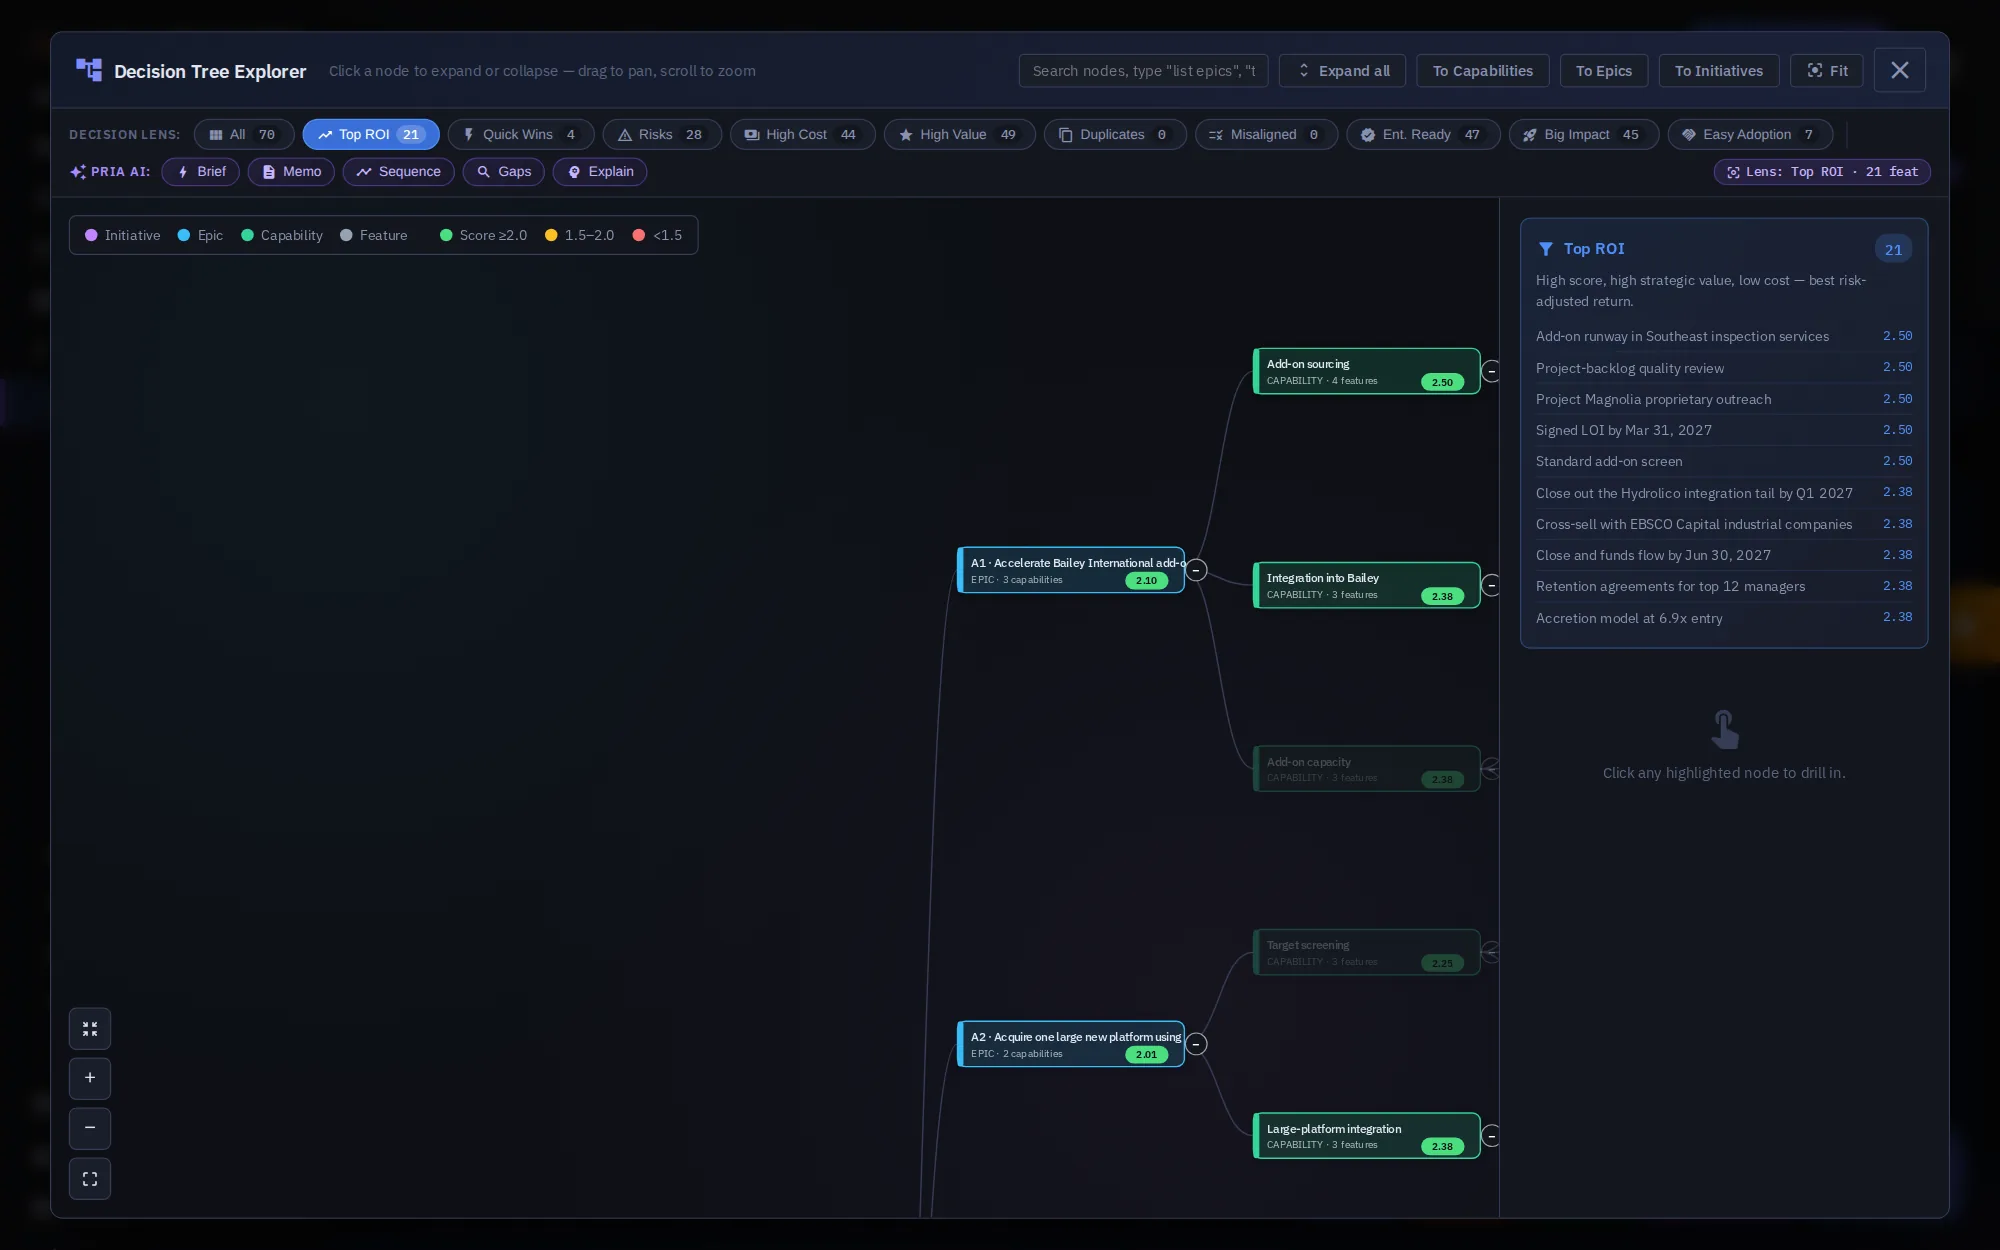Click the Decision Tree Explorer logo icon
This screenshot has width=2000, height=1250.
coord(89,70)
